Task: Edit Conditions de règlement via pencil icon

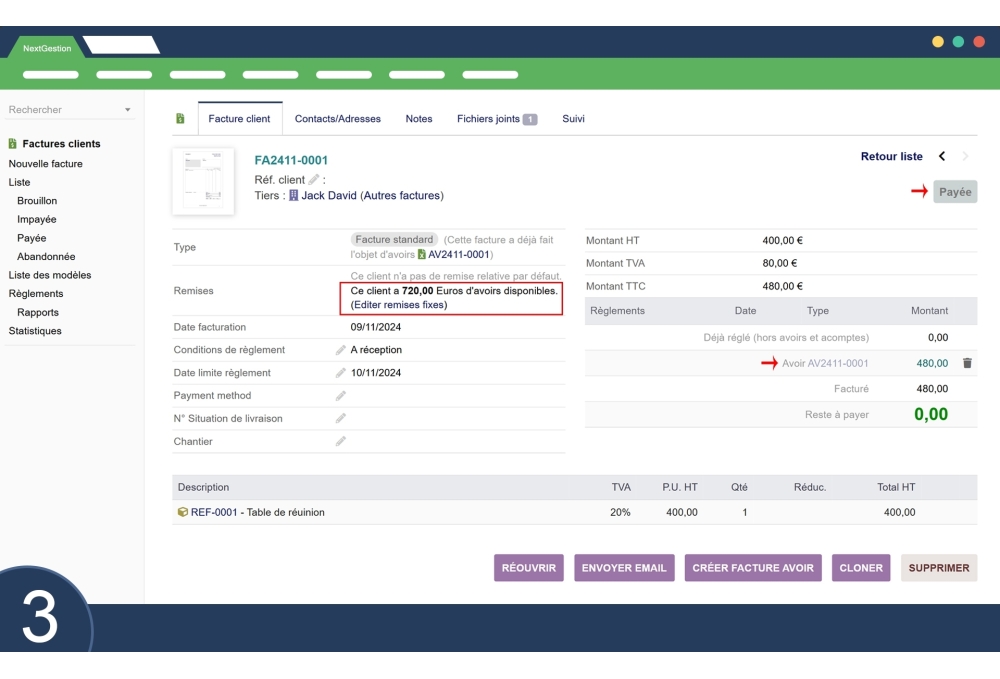Action: (340, 351)
